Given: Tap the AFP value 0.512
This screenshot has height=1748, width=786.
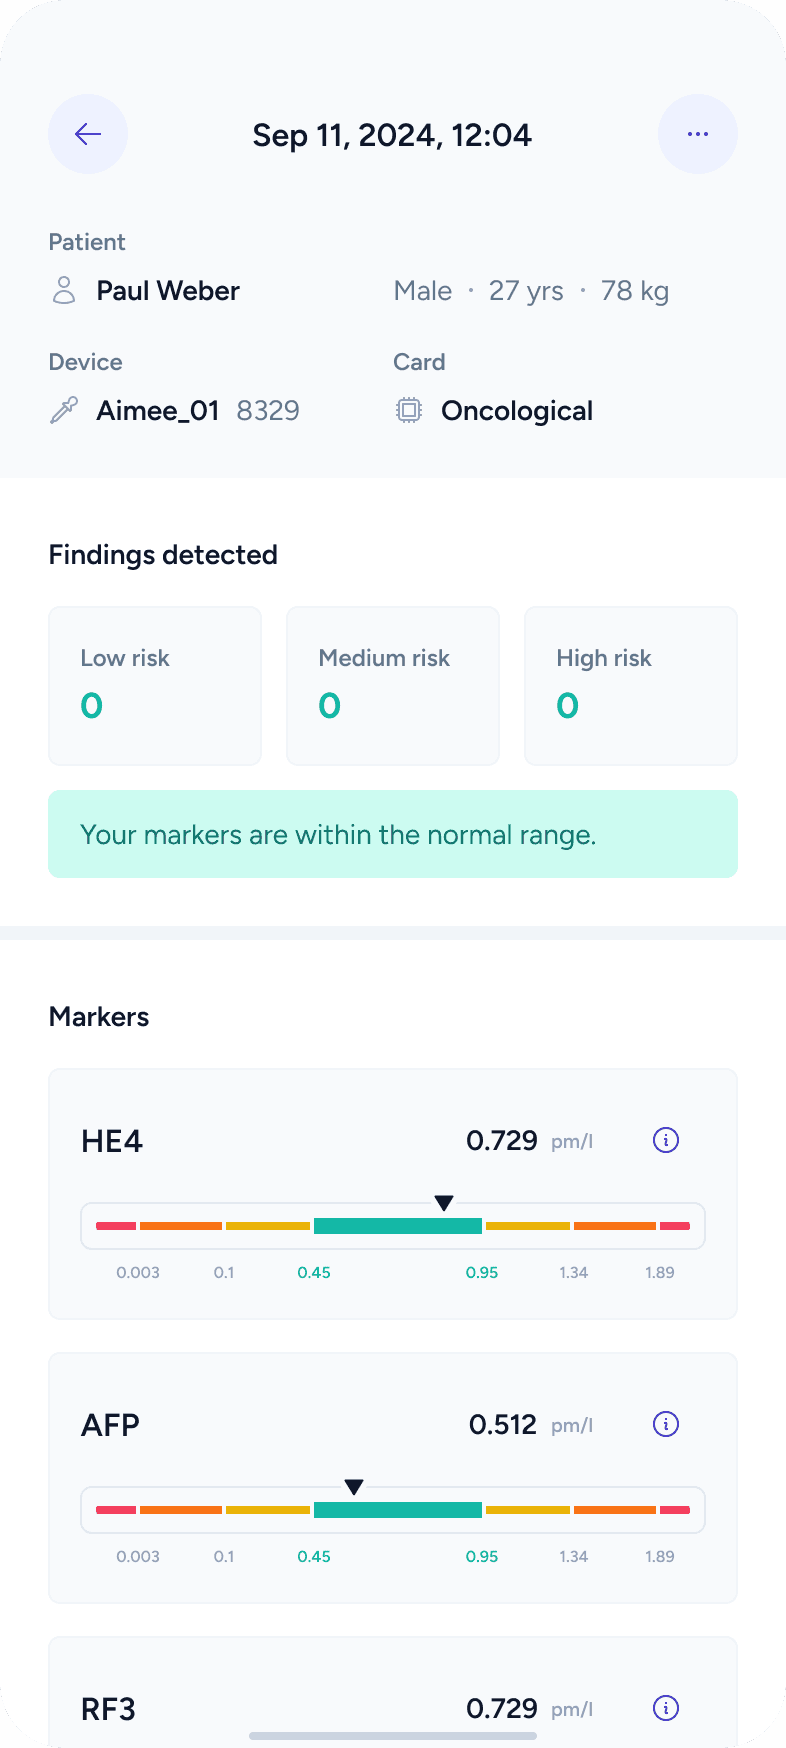Looking at the screenshot, I should (x=503, y=1424).
